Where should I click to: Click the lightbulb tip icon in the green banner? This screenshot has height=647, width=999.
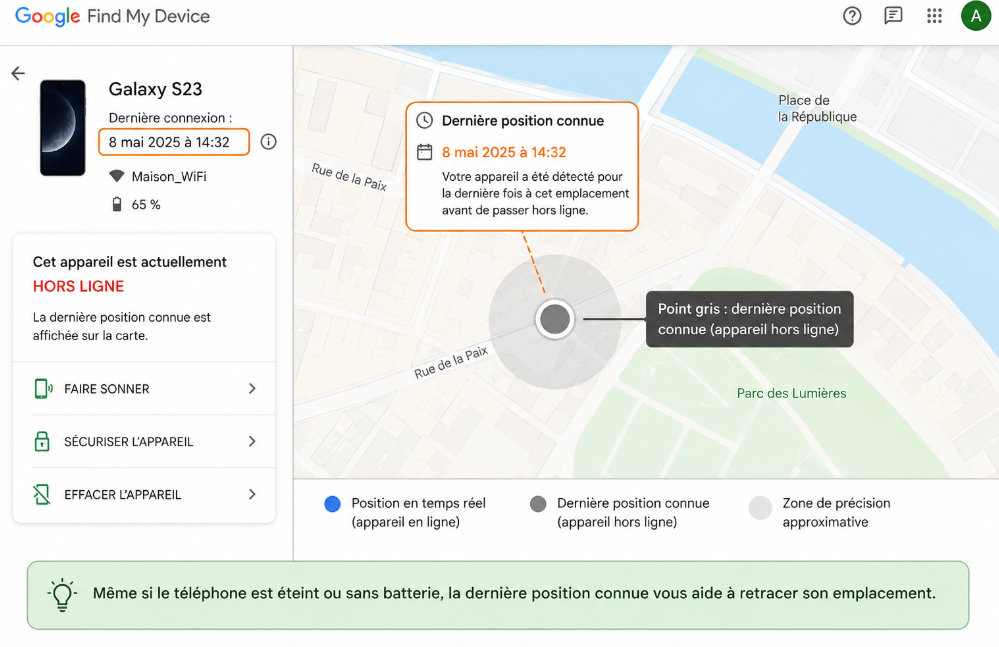pos(62,595)
